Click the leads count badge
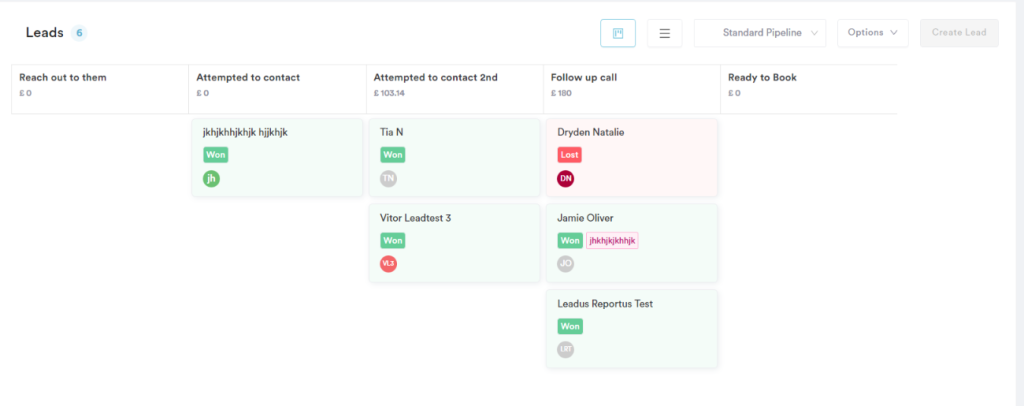Image resolution: width=1024 pixels, height=406 pixels. click(x=79, y=33)
